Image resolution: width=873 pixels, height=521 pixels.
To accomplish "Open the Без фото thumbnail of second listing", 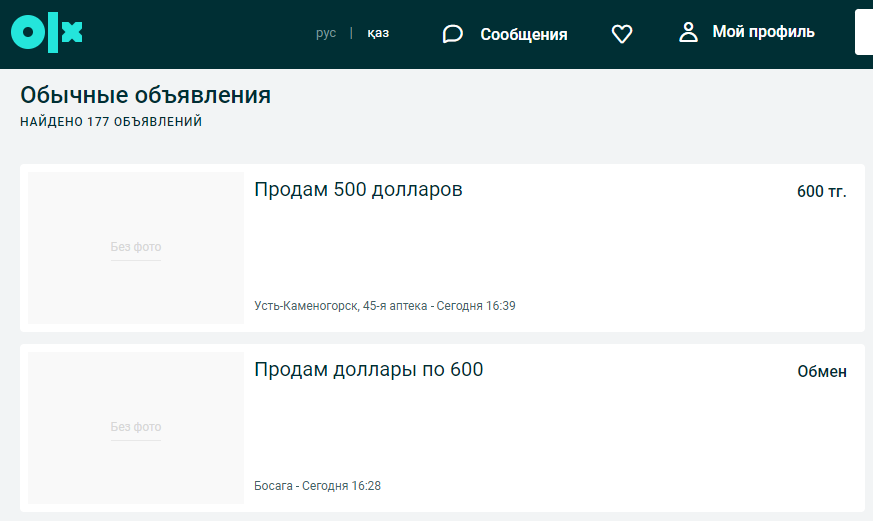I will point(136,427).
